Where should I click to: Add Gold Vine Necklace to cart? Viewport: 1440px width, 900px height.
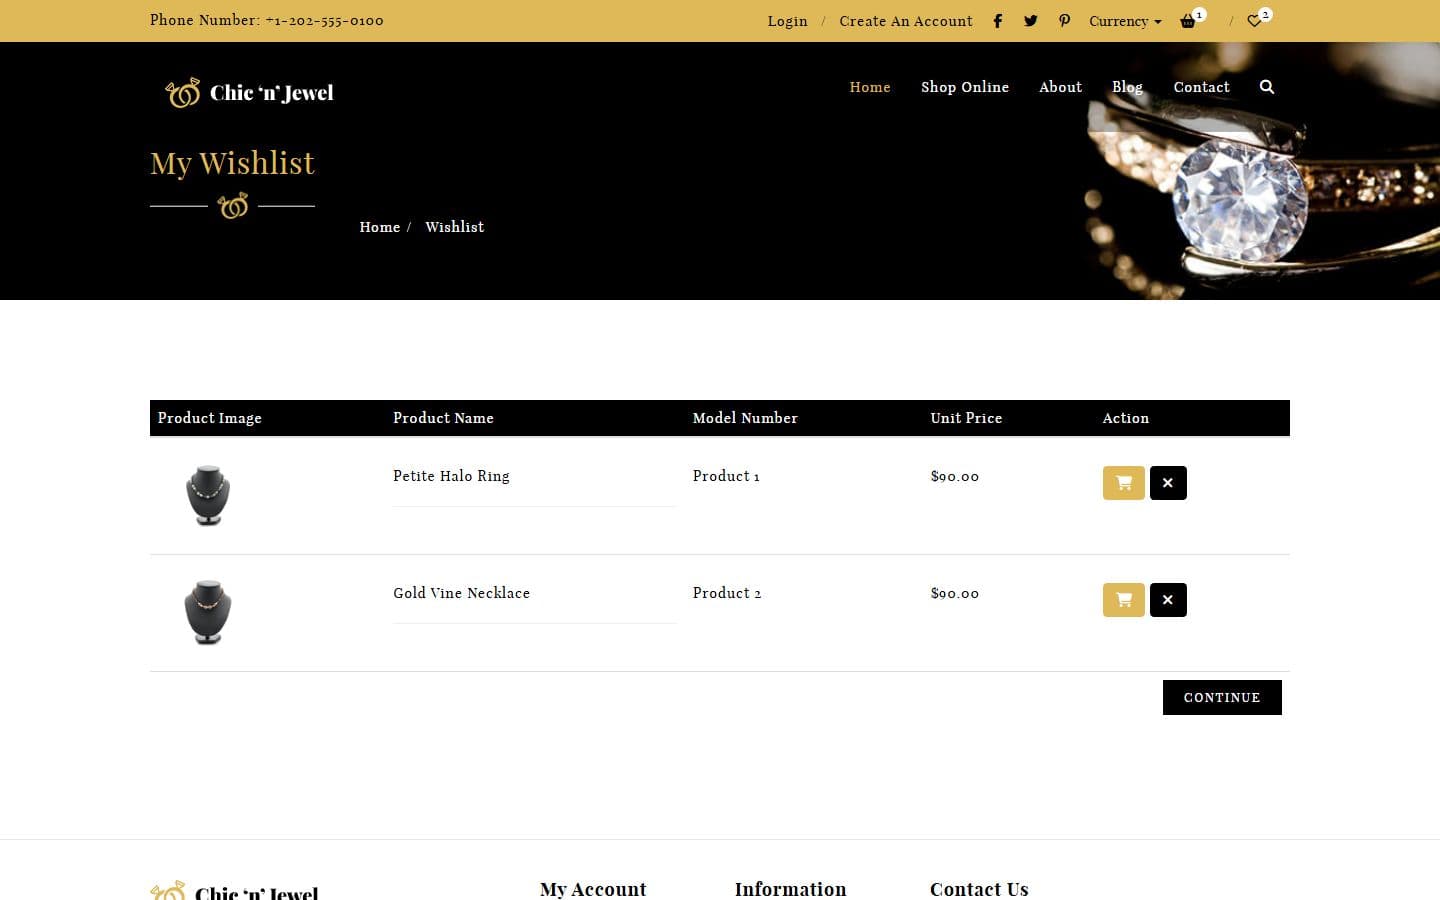click(x=1124, y=600)
